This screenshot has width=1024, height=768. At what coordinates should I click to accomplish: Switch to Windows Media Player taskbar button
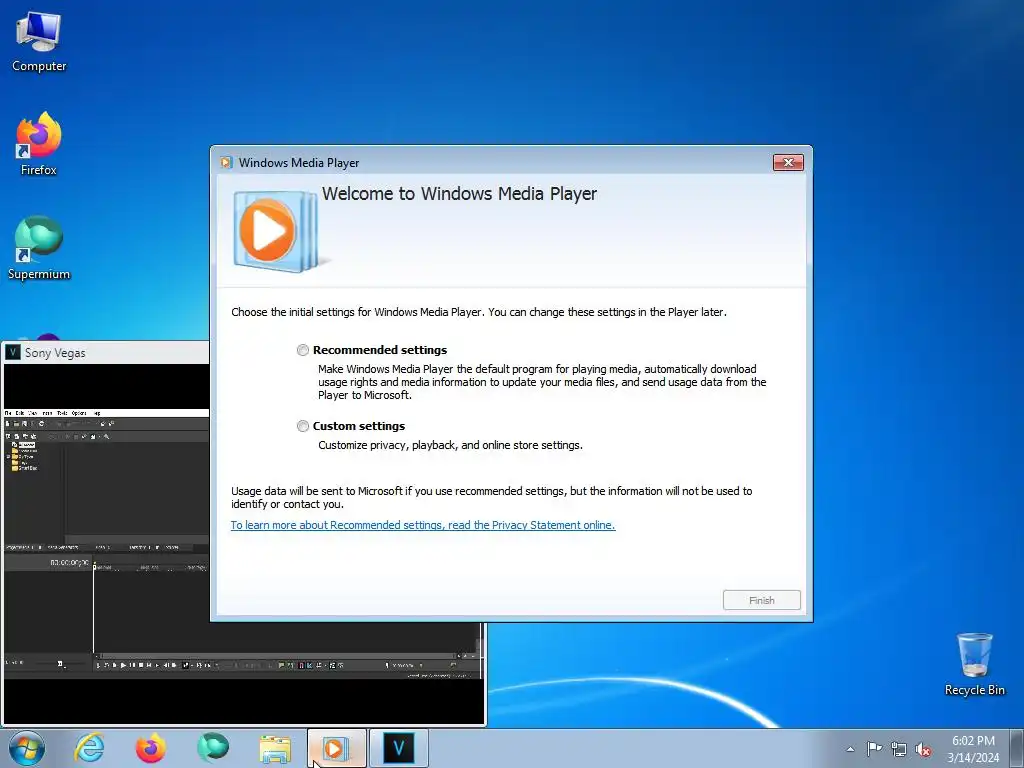pos(336,748)
